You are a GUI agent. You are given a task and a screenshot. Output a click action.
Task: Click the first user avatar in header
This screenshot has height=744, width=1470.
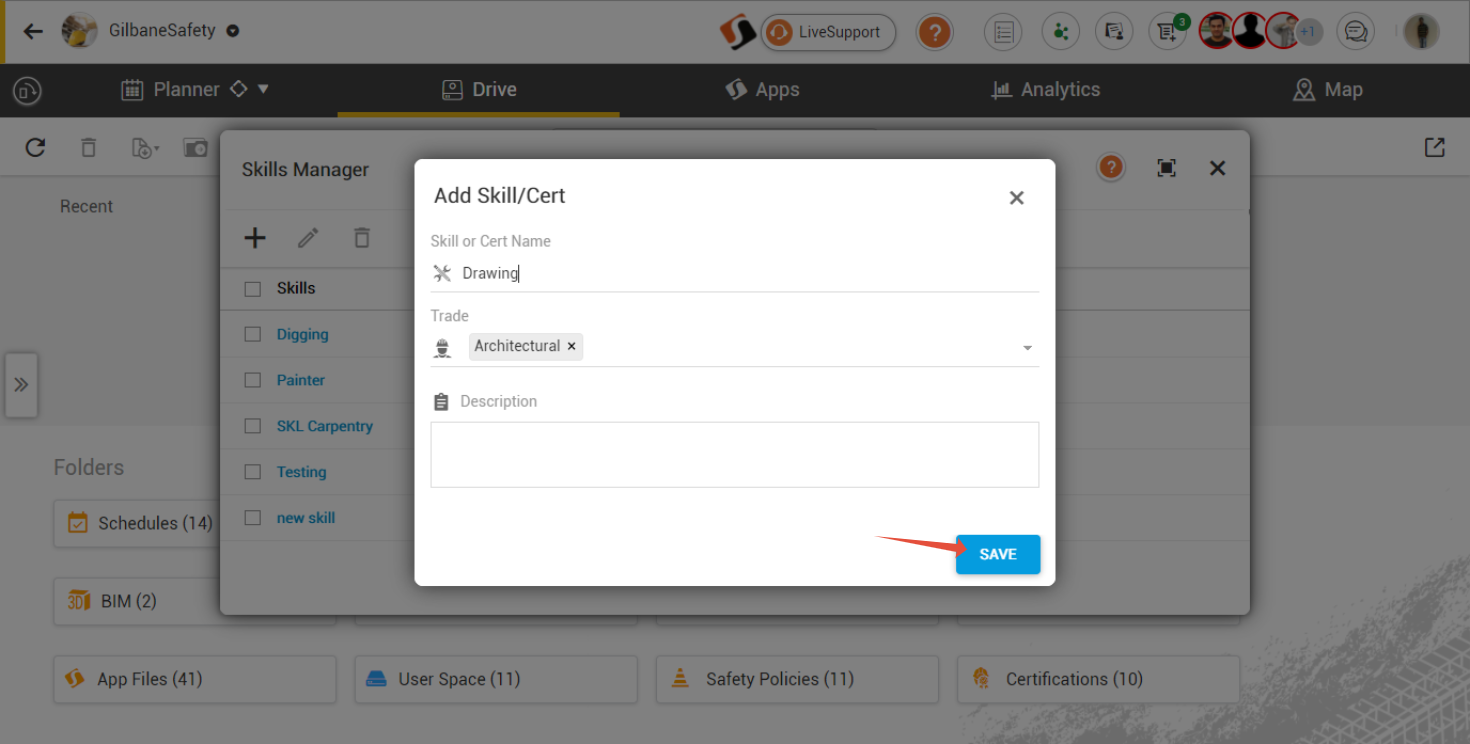pyautogui.click(x=1216, y=32)
